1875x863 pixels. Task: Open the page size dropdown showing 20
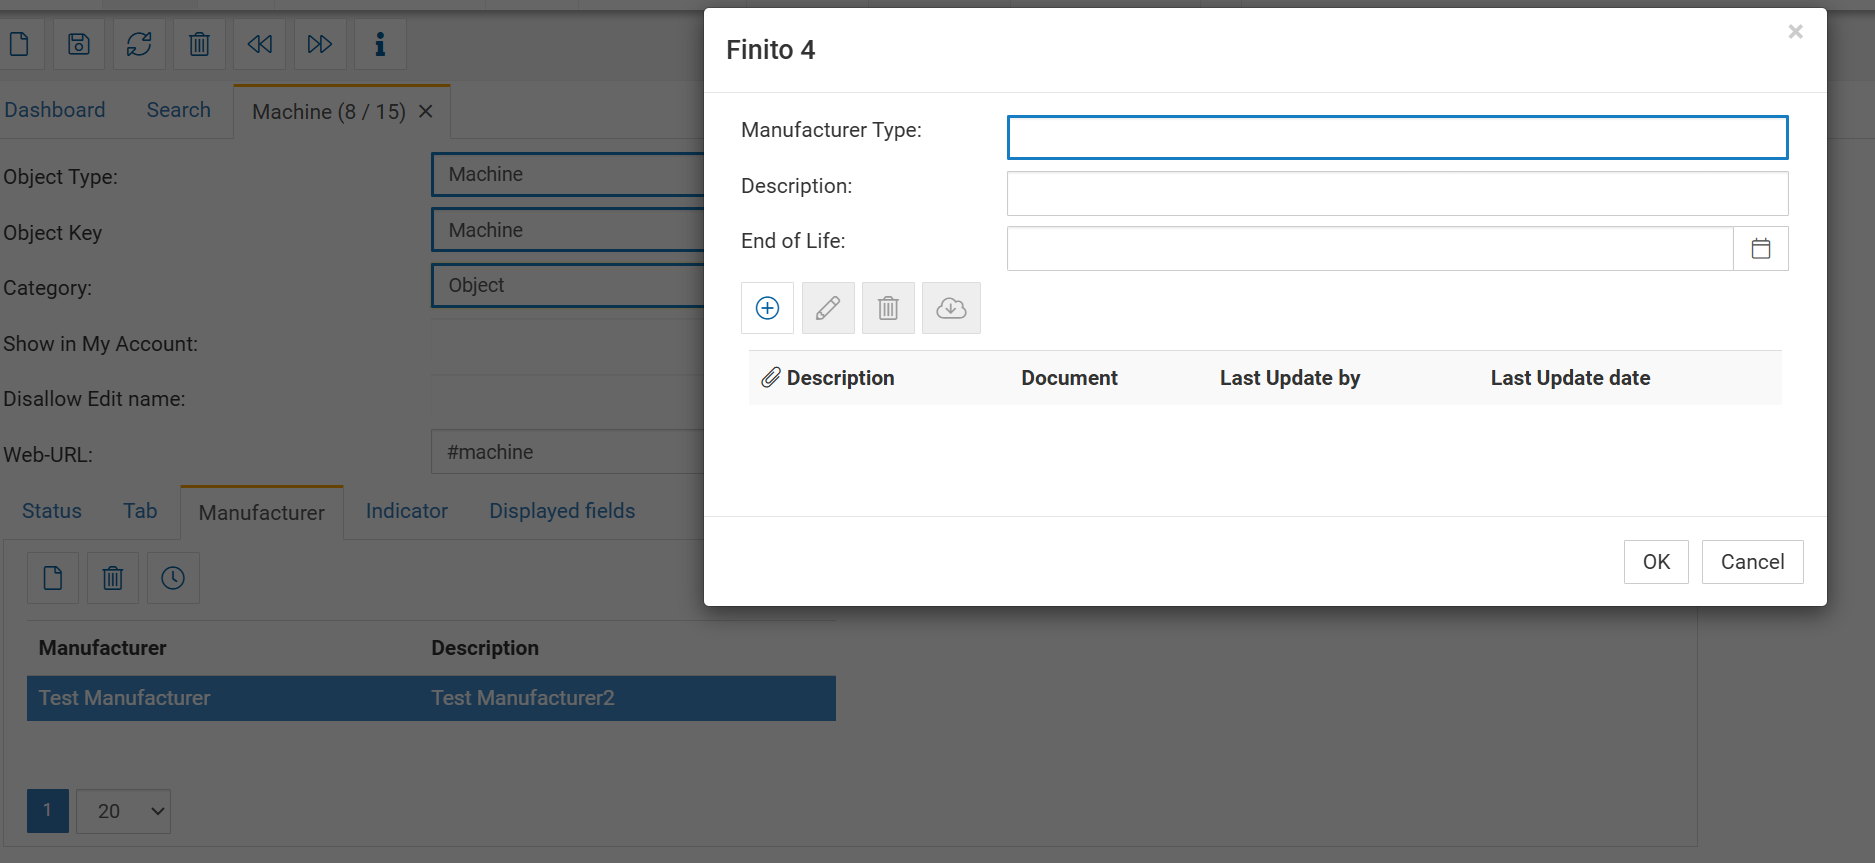(123, 811)
